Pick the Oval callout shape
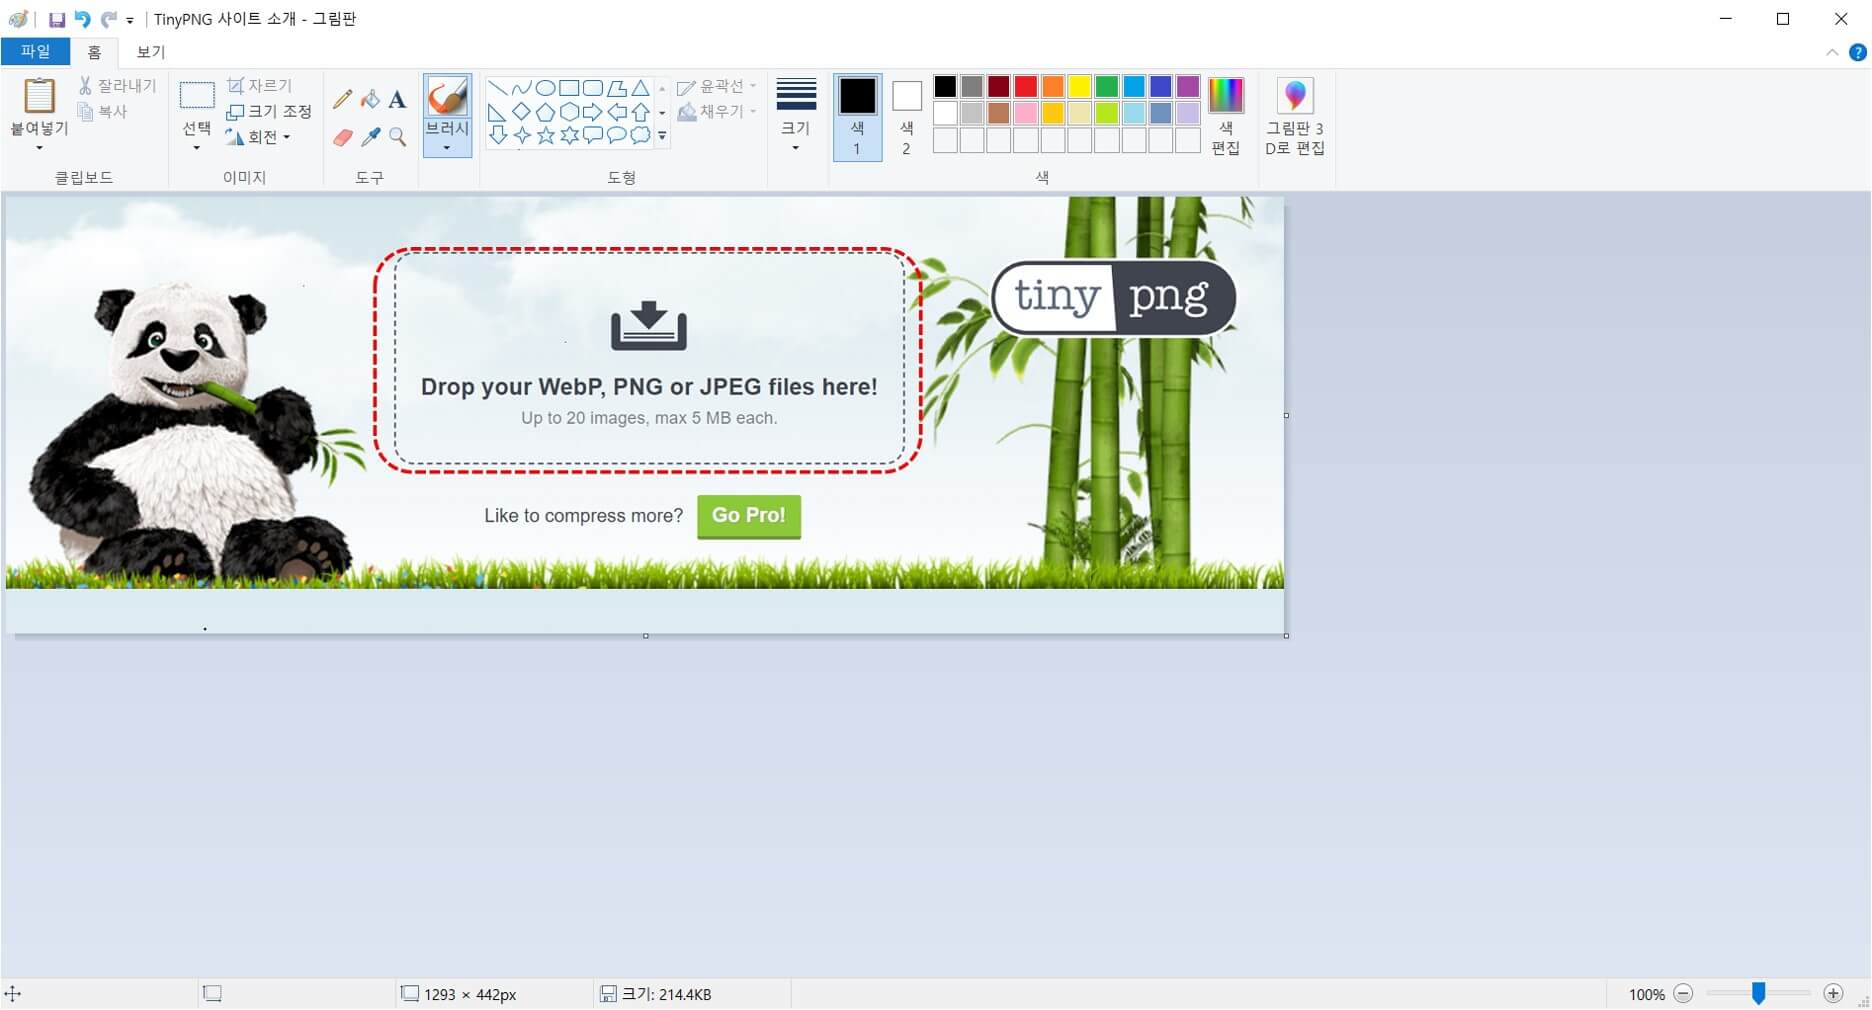 coord(617,135)
